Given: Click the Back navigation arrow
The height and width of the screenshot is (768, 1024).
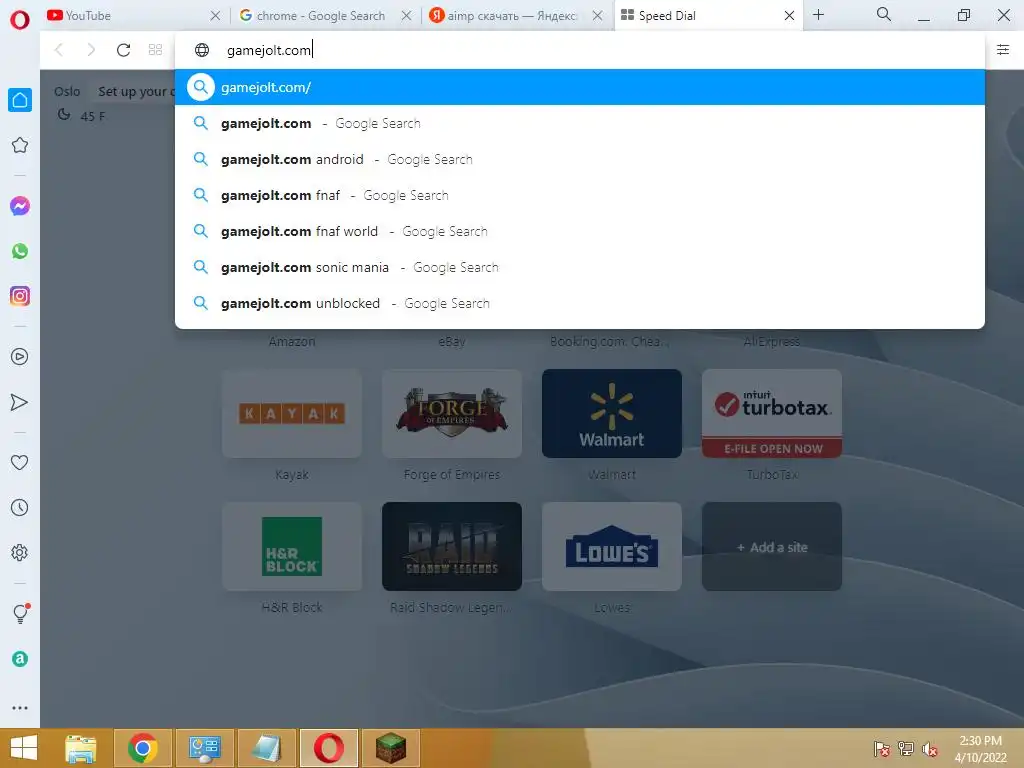Looking at the screenshot, I should pyautogui.click(x=59, y=50).
